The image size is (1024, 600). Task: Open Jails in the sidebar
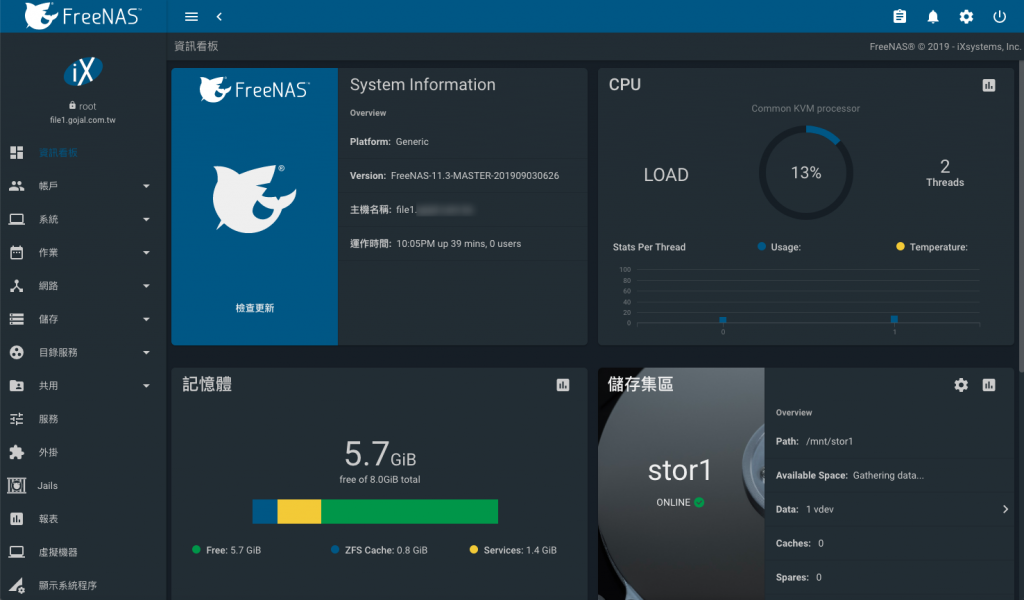click(48, 486)
